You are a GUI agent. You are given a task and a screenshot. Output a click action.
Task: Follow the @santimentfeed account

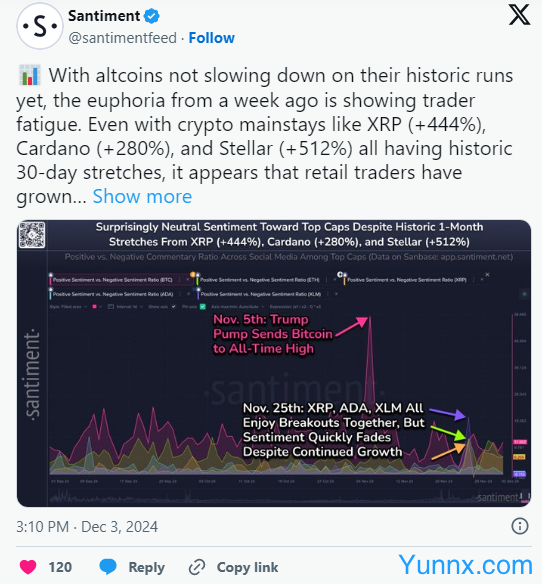pyautogui.click(x=212, y=38)
